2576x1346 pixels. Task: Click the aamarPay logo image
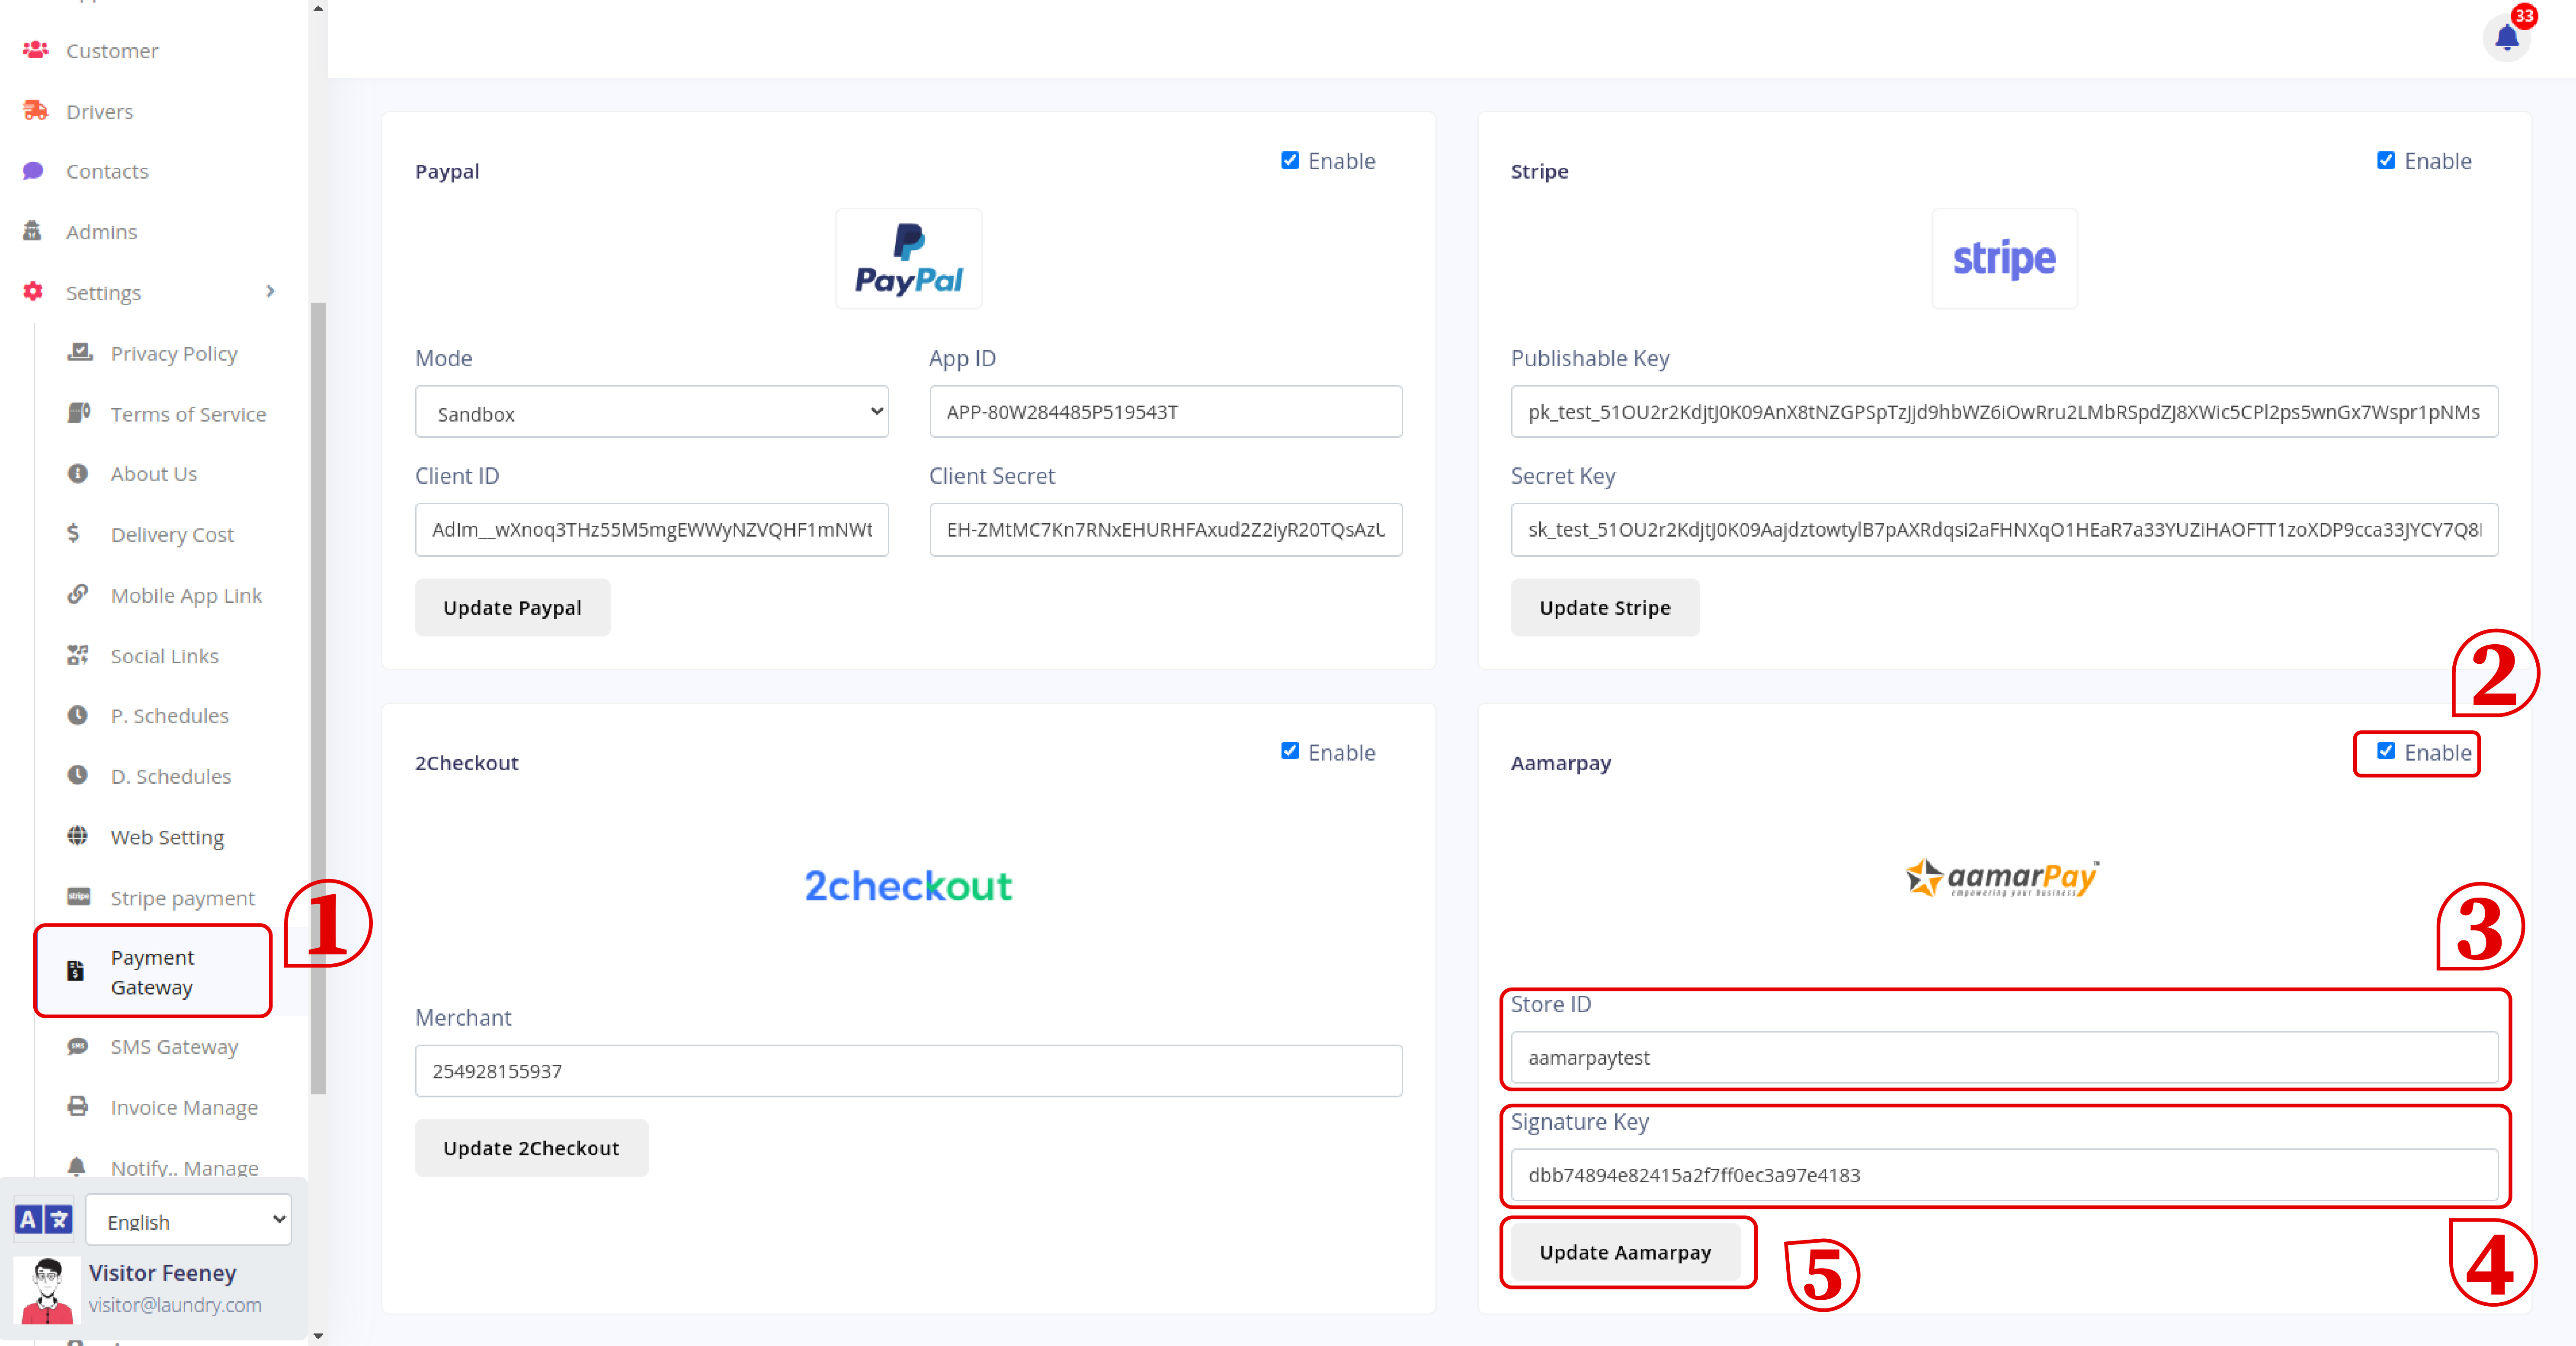[x=2003, y=878]
